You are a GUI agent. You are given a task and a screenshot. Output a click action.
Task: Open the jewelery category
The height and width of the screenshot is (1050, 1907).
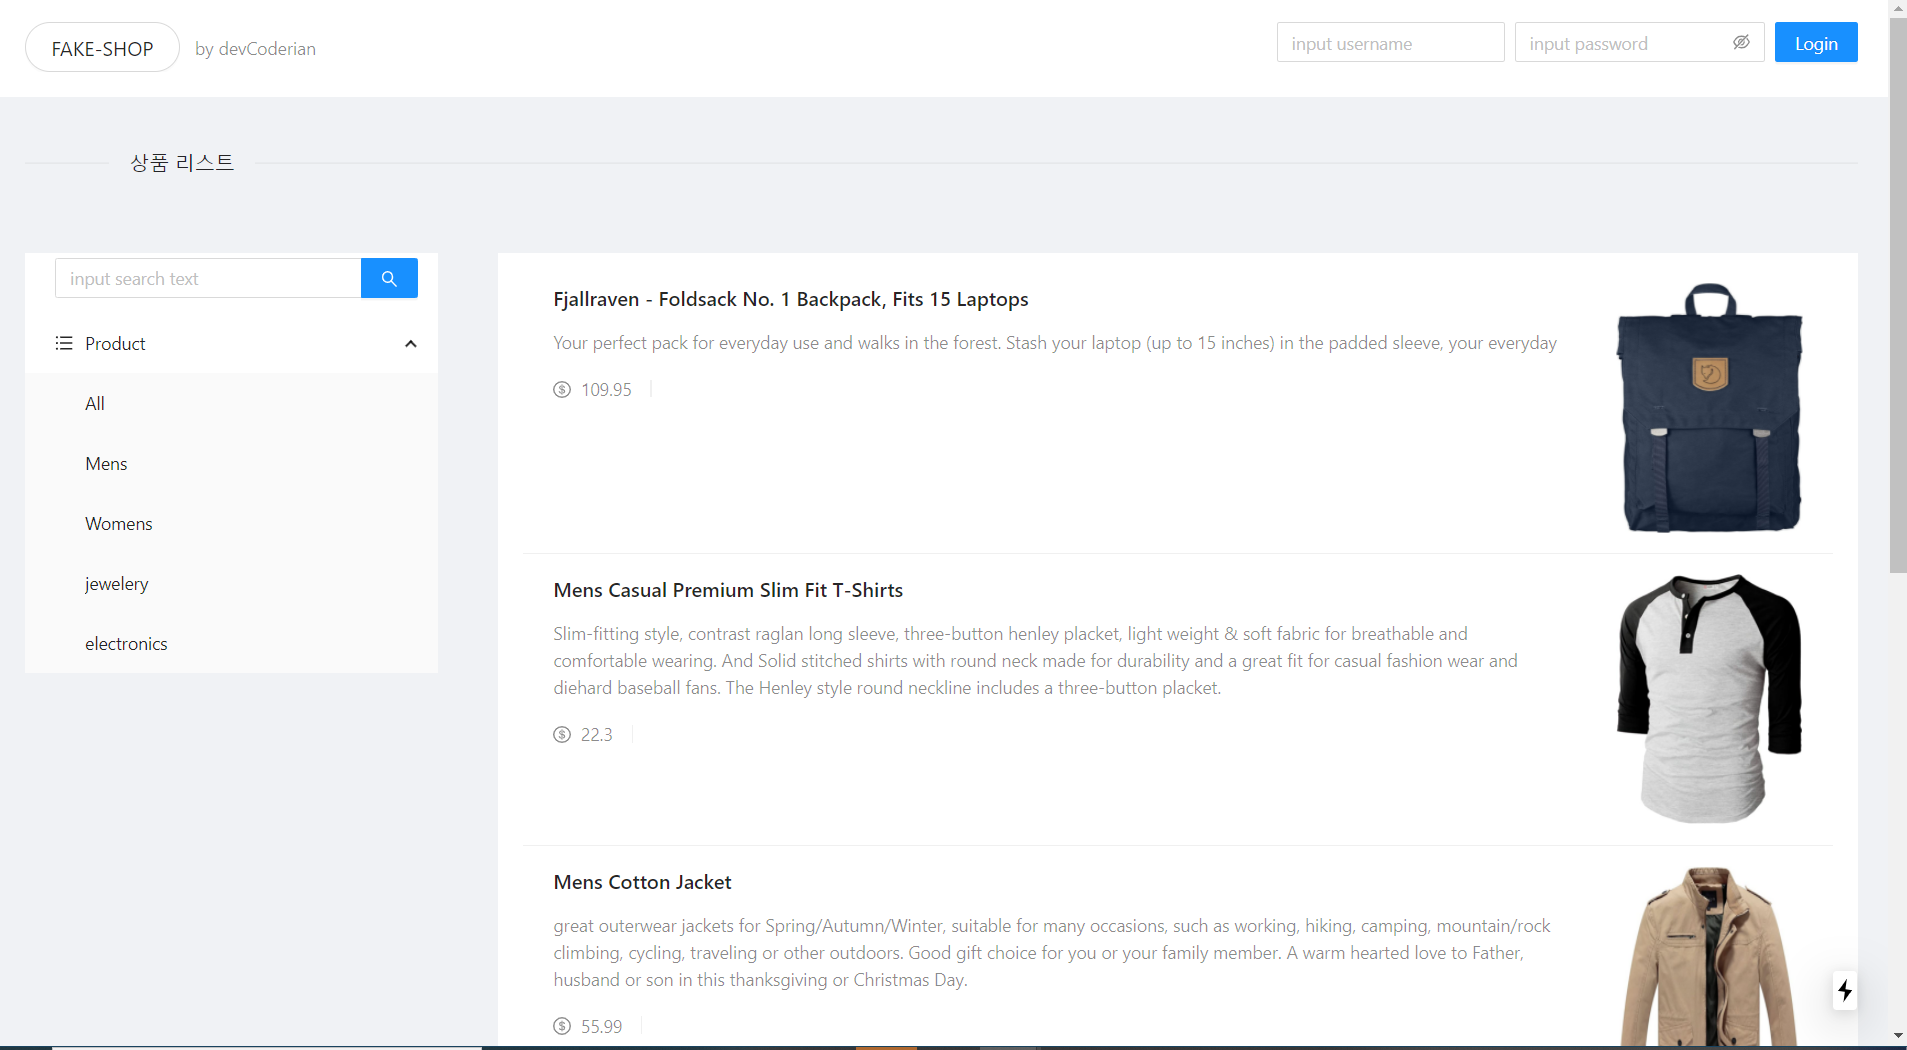coord(116,583)
